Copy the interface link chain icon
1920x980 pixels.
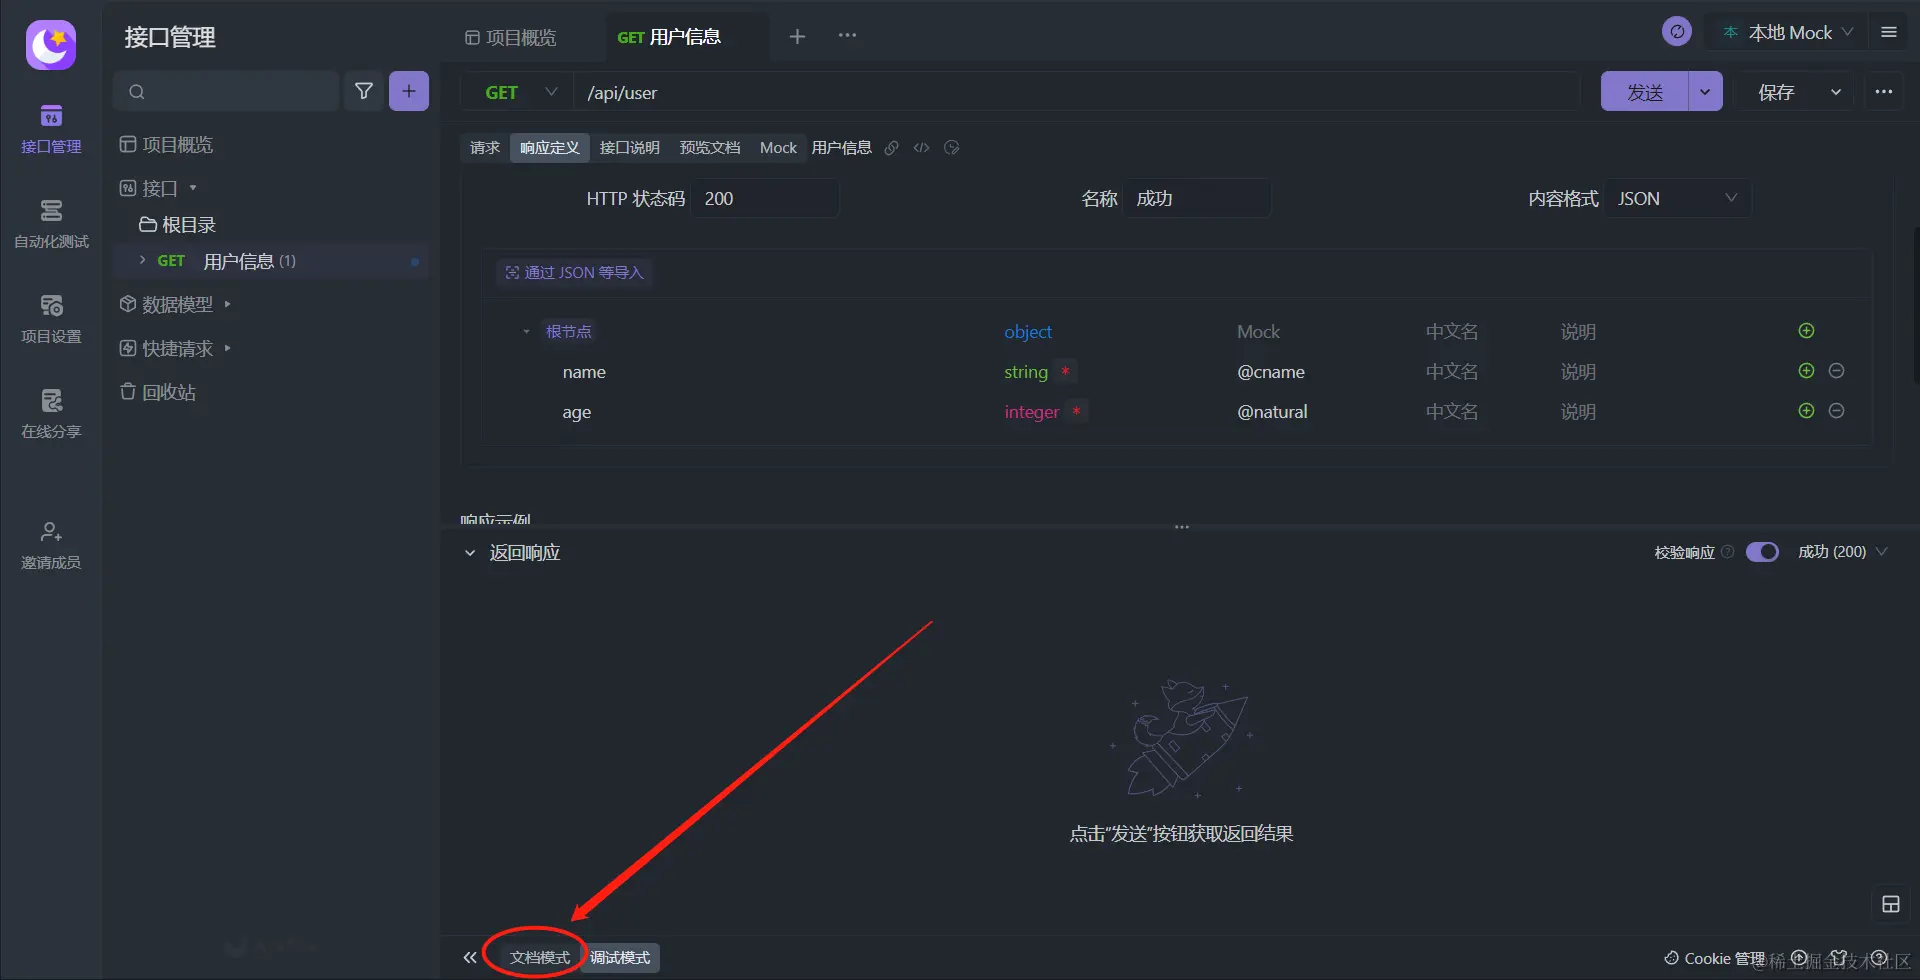[x=892, y=148]
